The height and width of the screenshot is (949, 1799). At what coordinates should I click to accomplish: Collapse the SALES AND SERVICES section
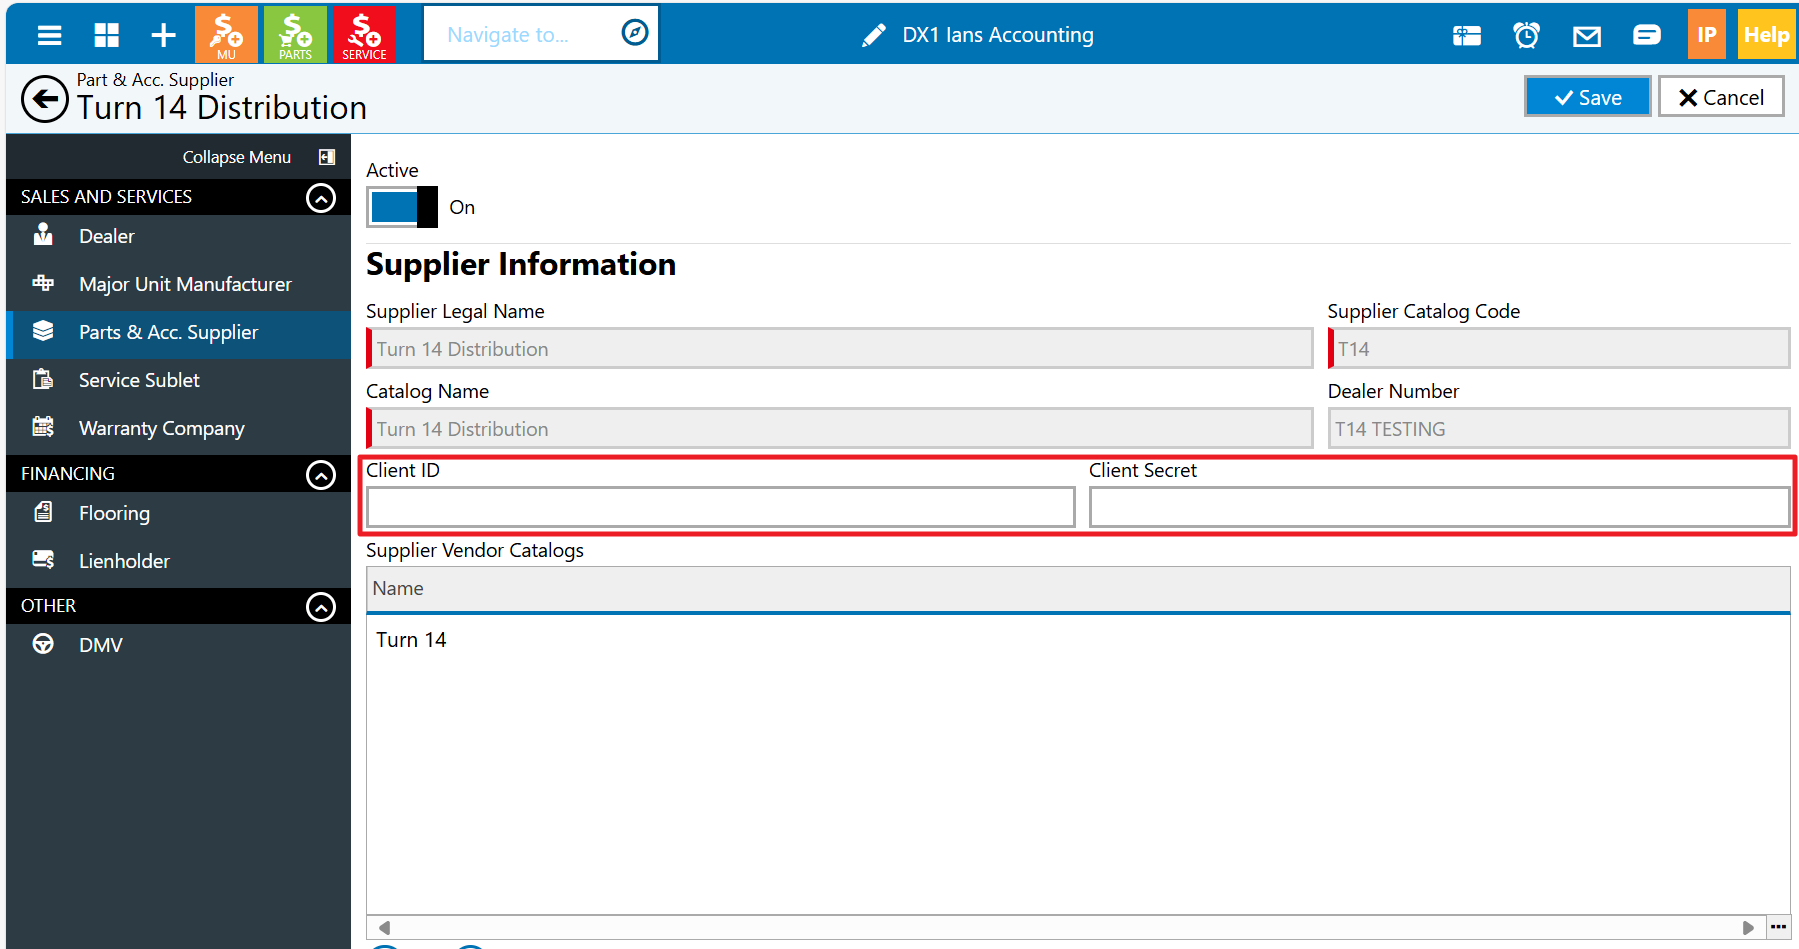320,198
